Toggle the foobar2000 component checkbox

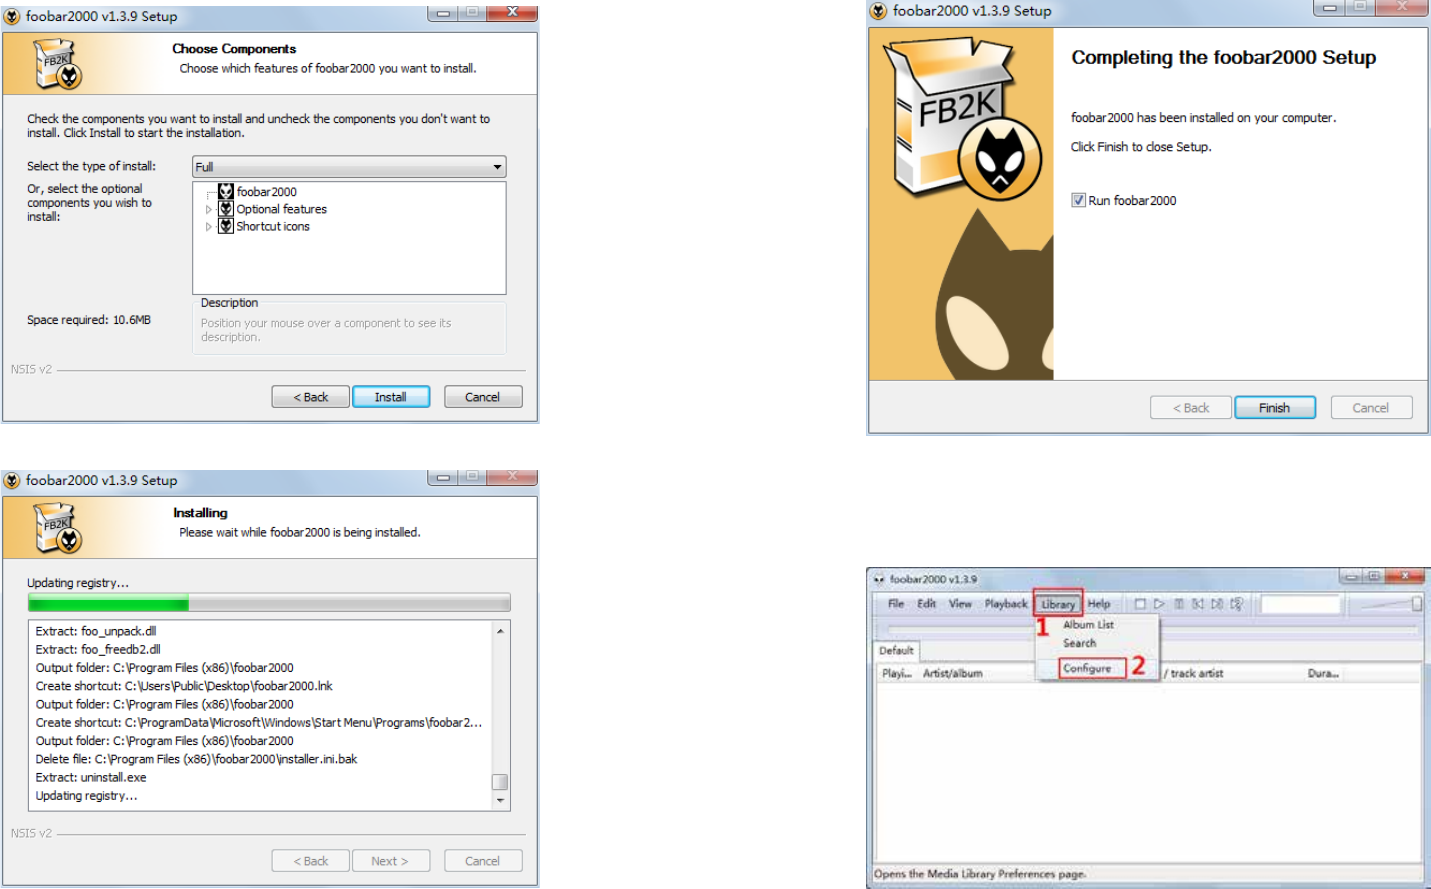tap(226, 191)
